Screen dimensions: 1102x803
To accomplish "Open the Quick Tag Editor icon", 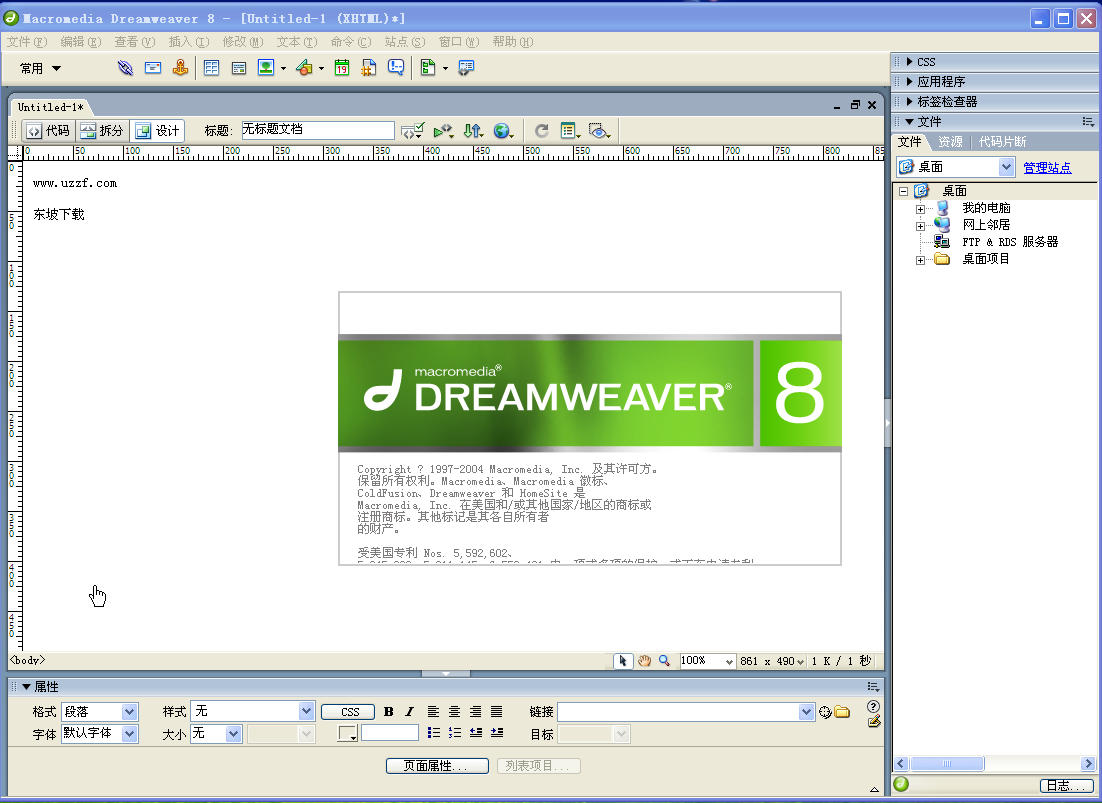I will [x=874, y=722].
